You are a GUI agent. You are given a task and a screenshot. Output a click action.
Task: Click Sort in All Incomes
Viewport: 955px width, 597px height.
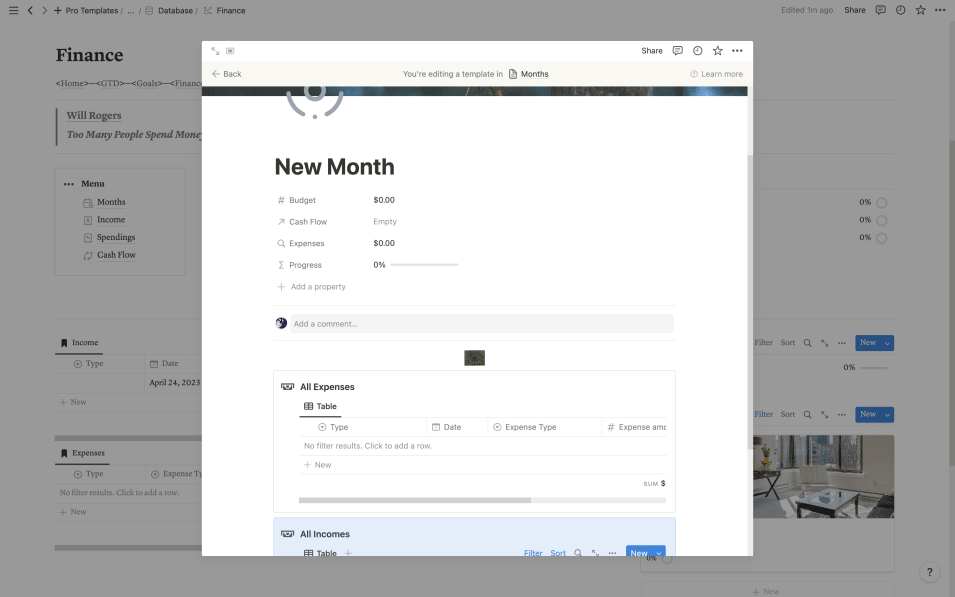pyautogui.click(x=558, y=553)
